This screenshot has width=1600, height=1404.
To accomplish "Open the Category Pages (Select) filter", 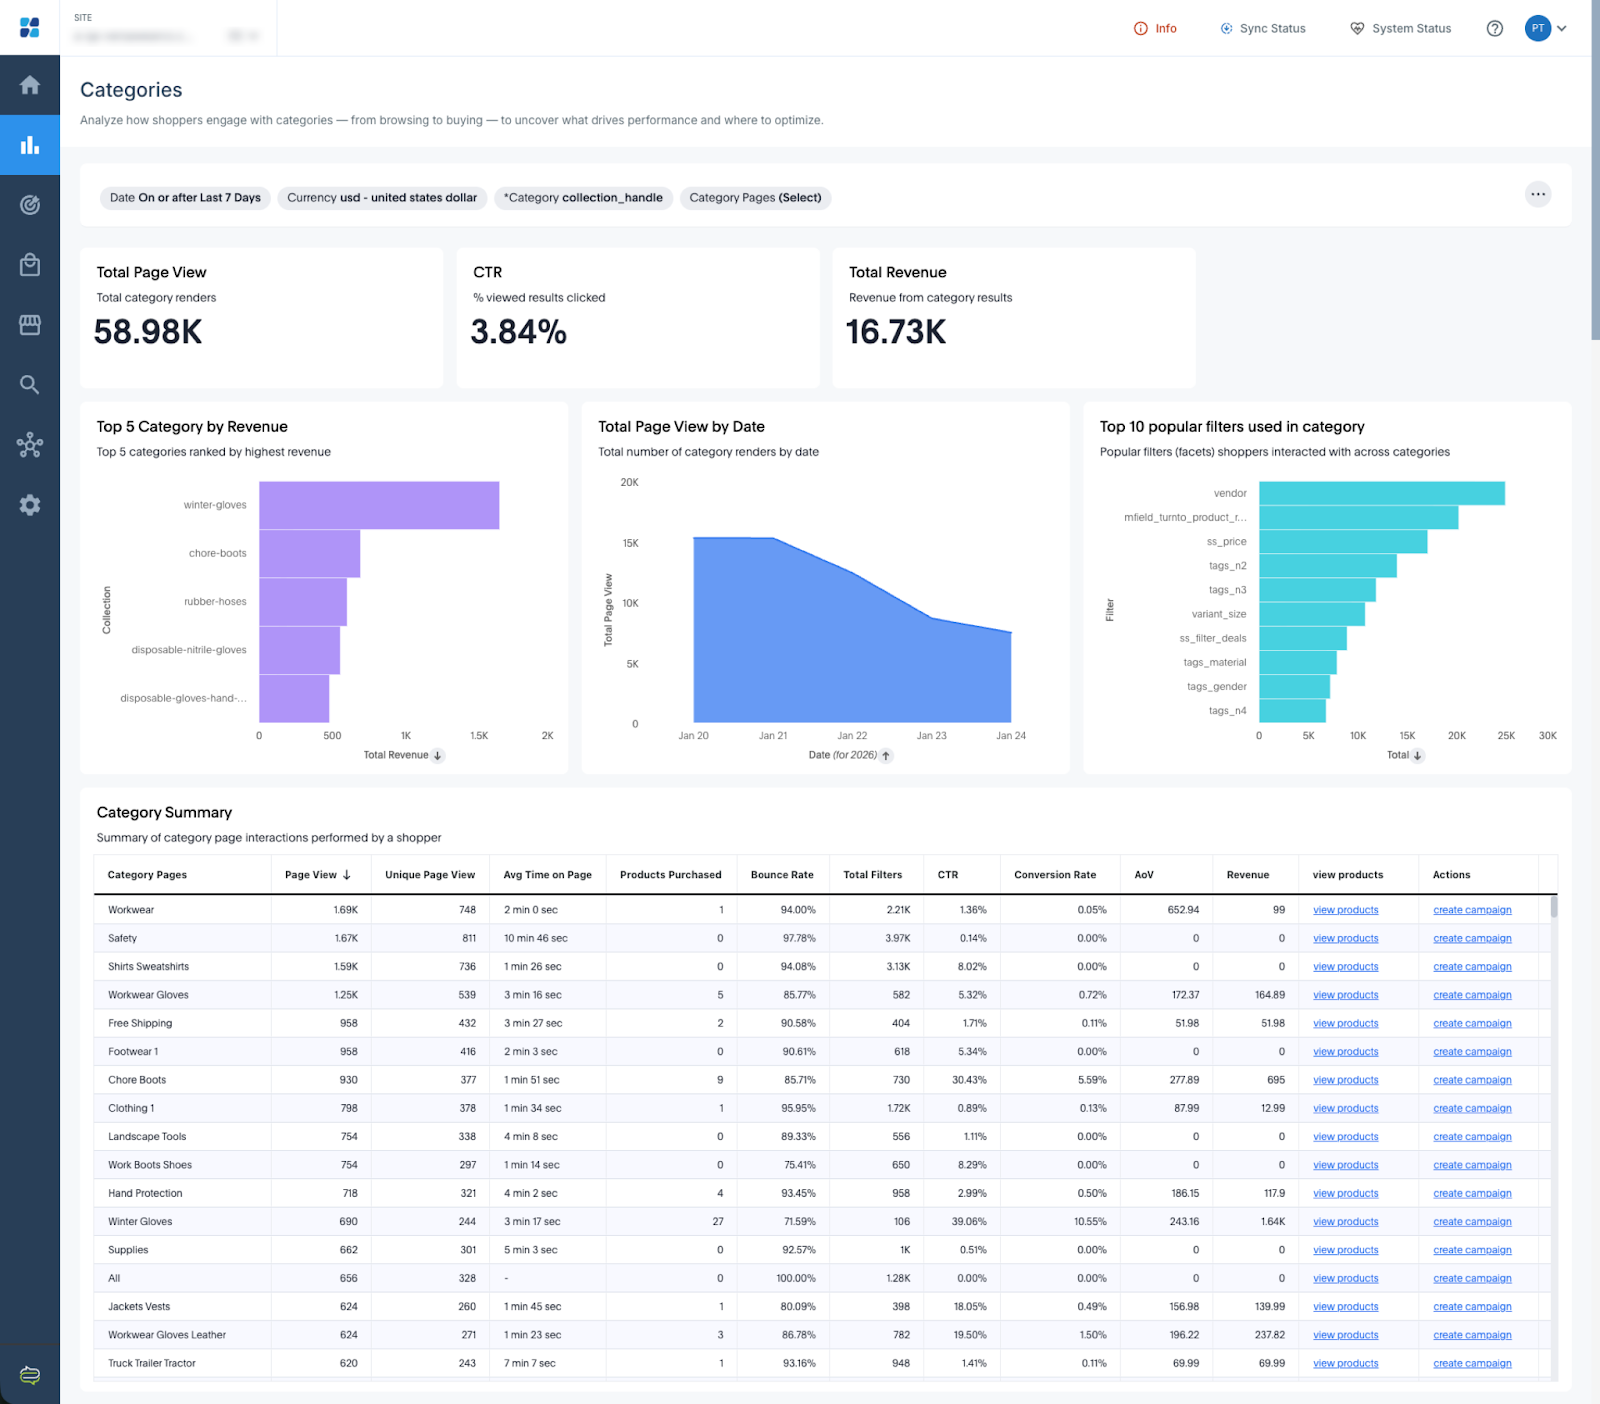I will tap(755, 198).
